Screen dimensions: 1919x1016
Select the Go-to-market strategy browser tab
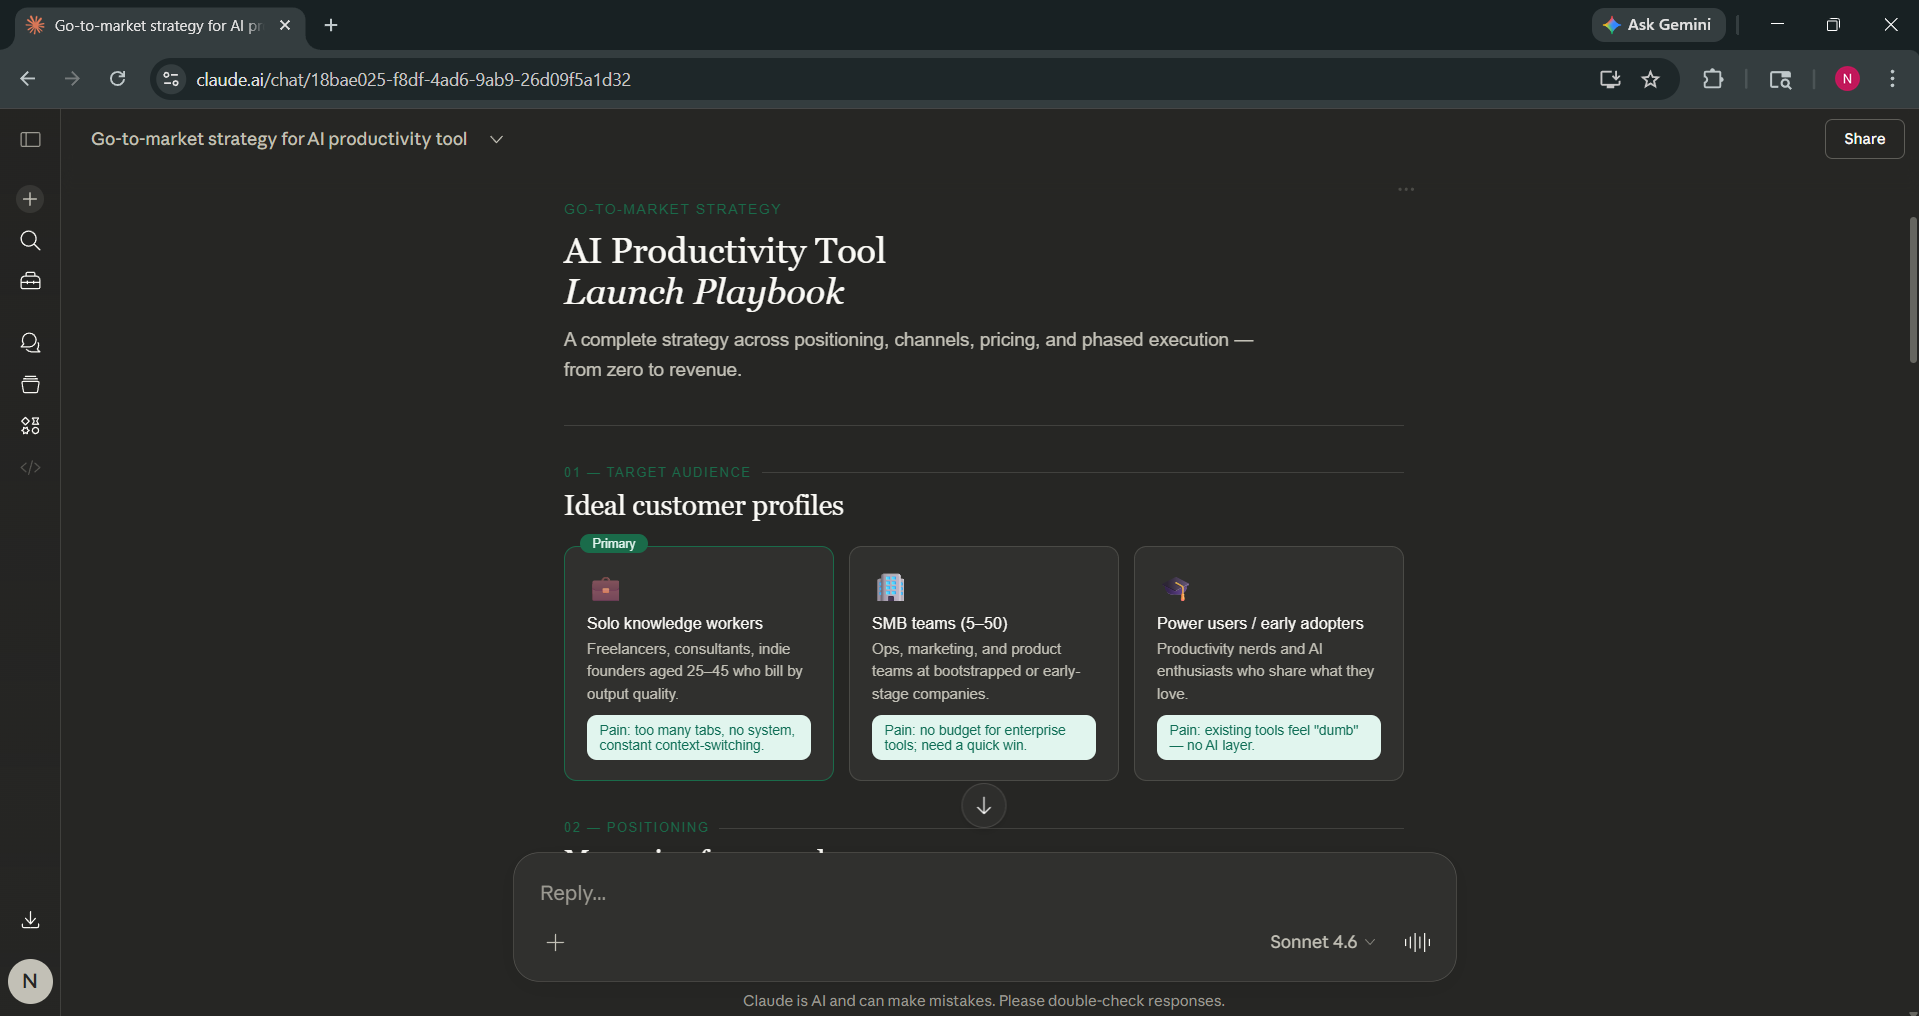[160, 26]
